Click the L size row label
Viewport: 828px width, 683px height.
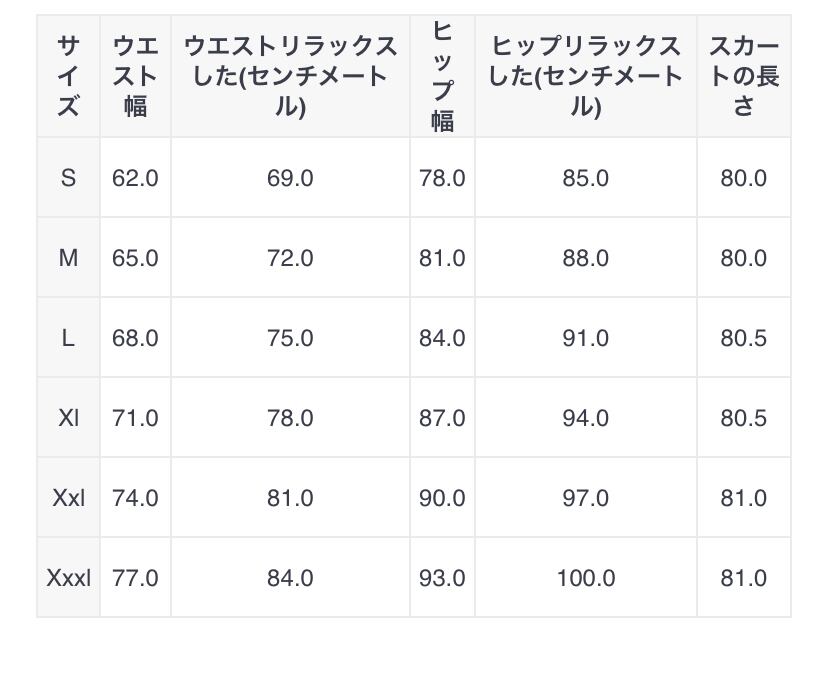coord(68,338)
